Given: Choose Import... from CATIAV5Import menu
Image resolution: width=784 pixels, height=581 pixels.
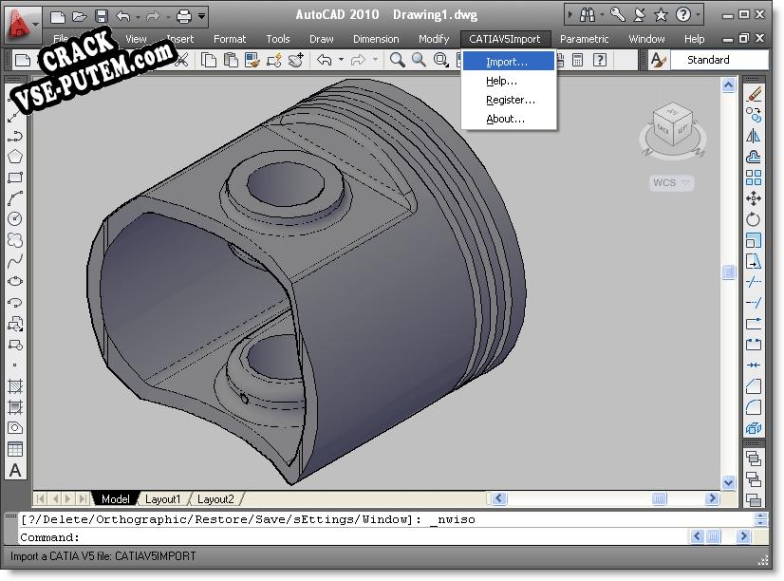Looking at the screenshot, I should tap(508, 62).
